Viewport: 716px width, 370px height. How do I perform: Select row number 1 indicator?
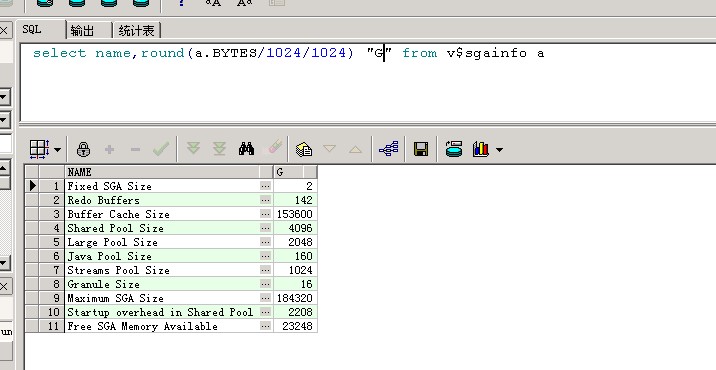coord(52,186)
